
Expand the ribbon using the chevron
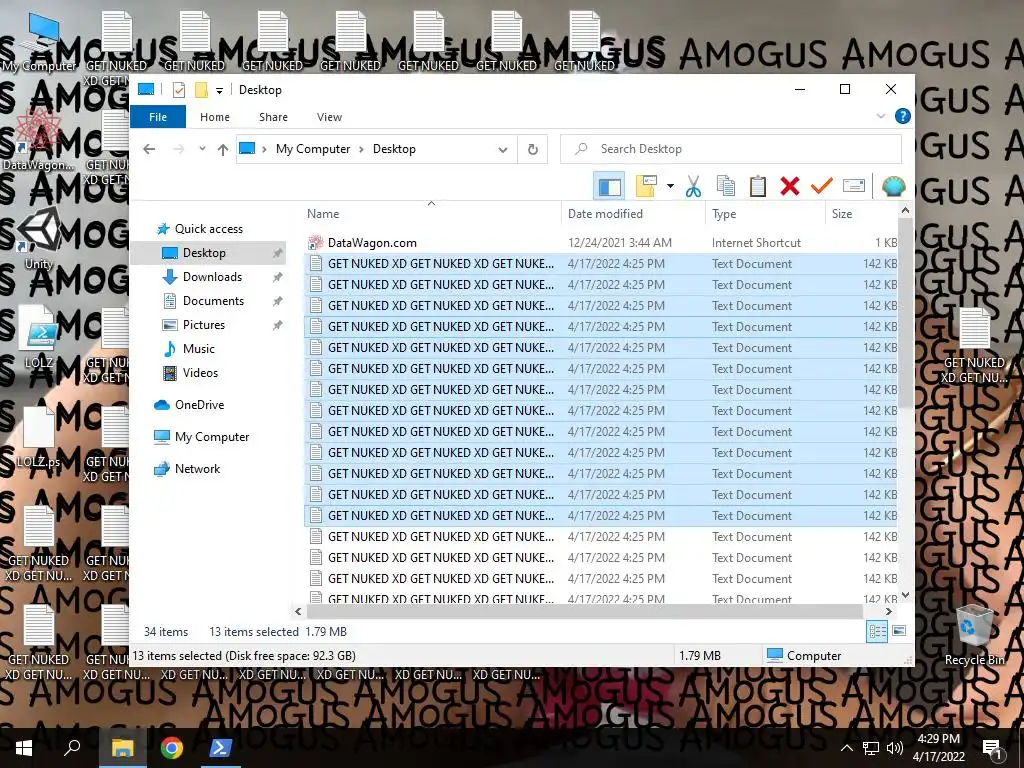pos(880,116)
